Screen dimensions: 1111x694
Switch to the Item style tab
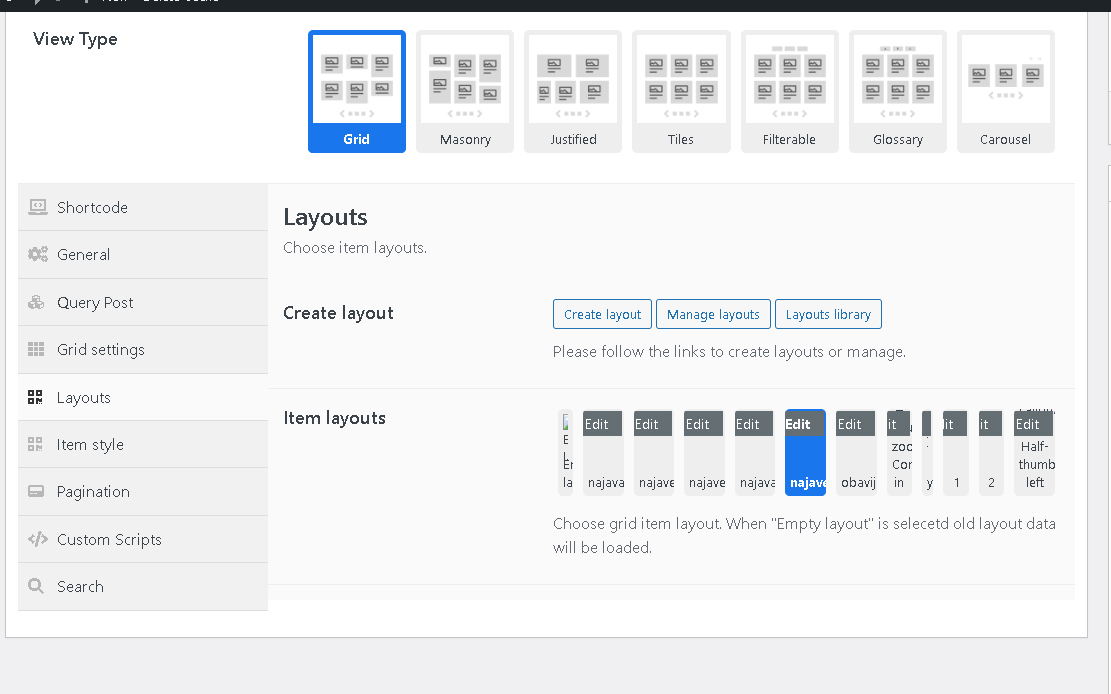click(x=90, y=445)
